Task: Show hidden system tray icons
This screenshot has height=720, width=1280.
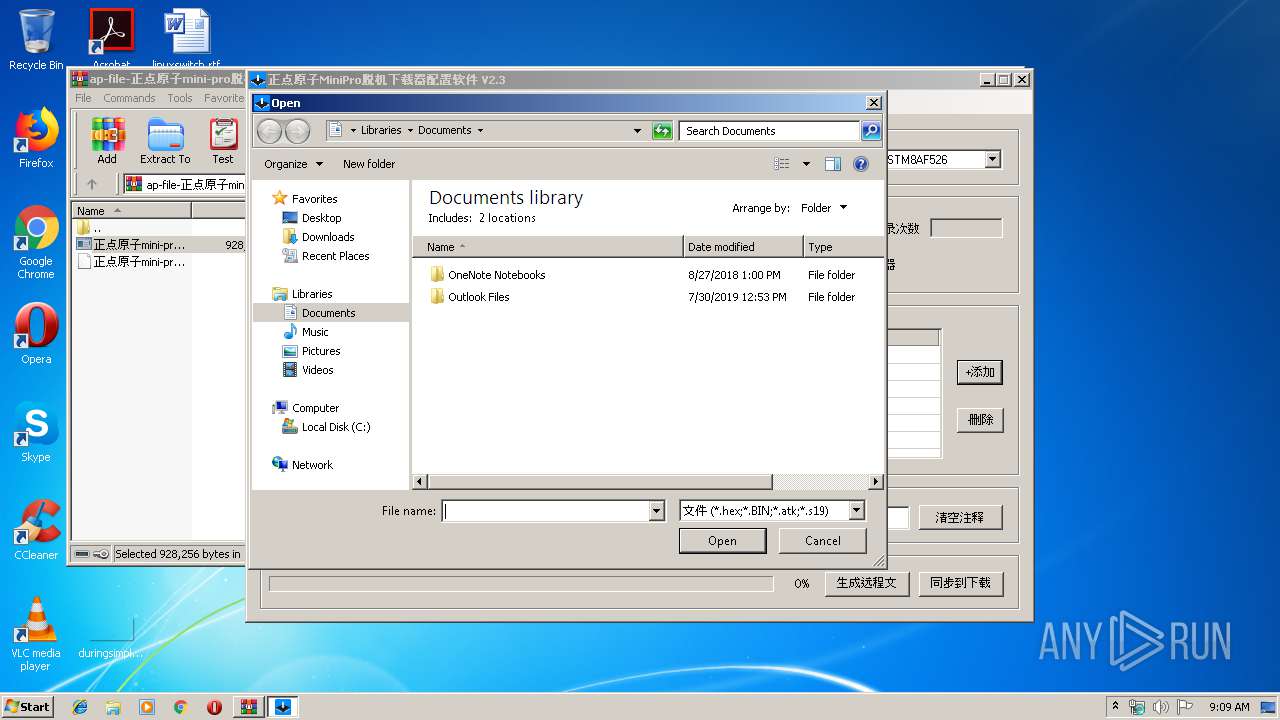Action: (x=1115, y=707)
